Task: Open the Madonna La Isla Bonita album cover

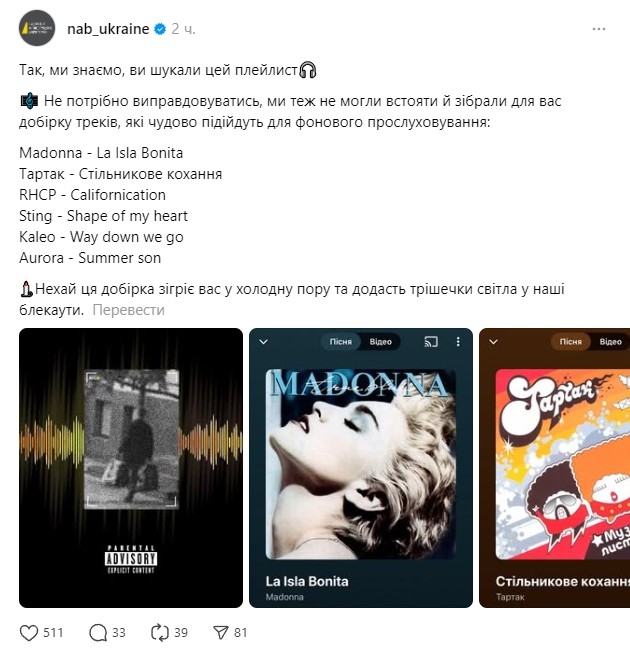Action: pyautogui.click(x=361, y=464)
